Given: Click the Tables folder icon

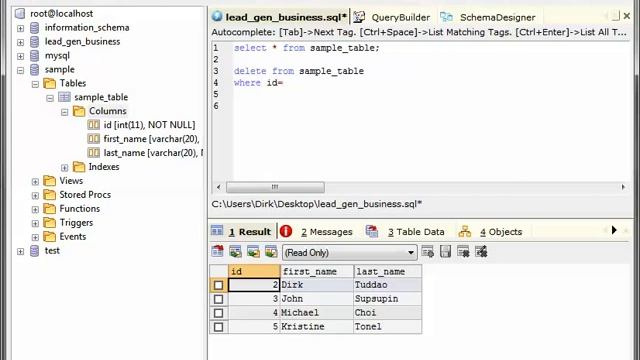Looking at the screenshot, I should pyautogui.click(x=49, y=83).
